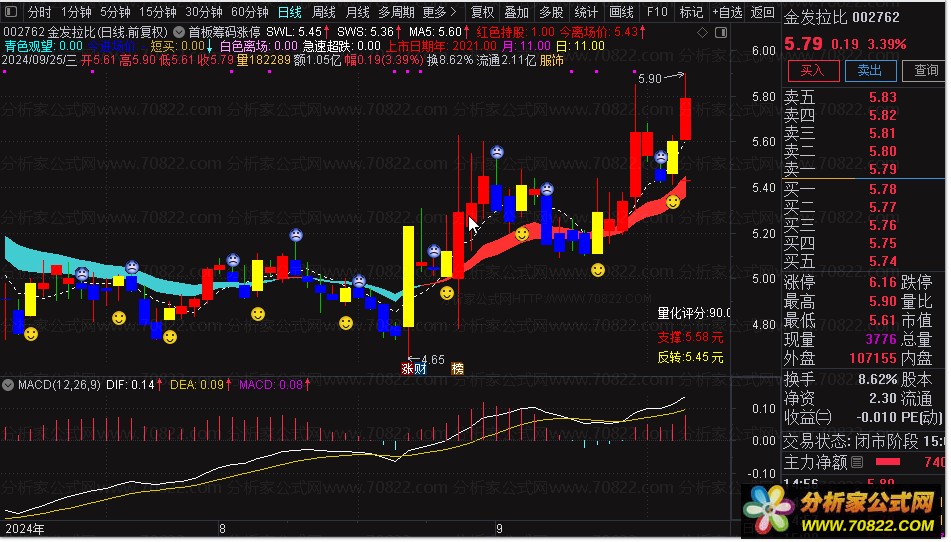Select the 日线 daily chart tab
The image size is (951, 542).
(290, 12)
